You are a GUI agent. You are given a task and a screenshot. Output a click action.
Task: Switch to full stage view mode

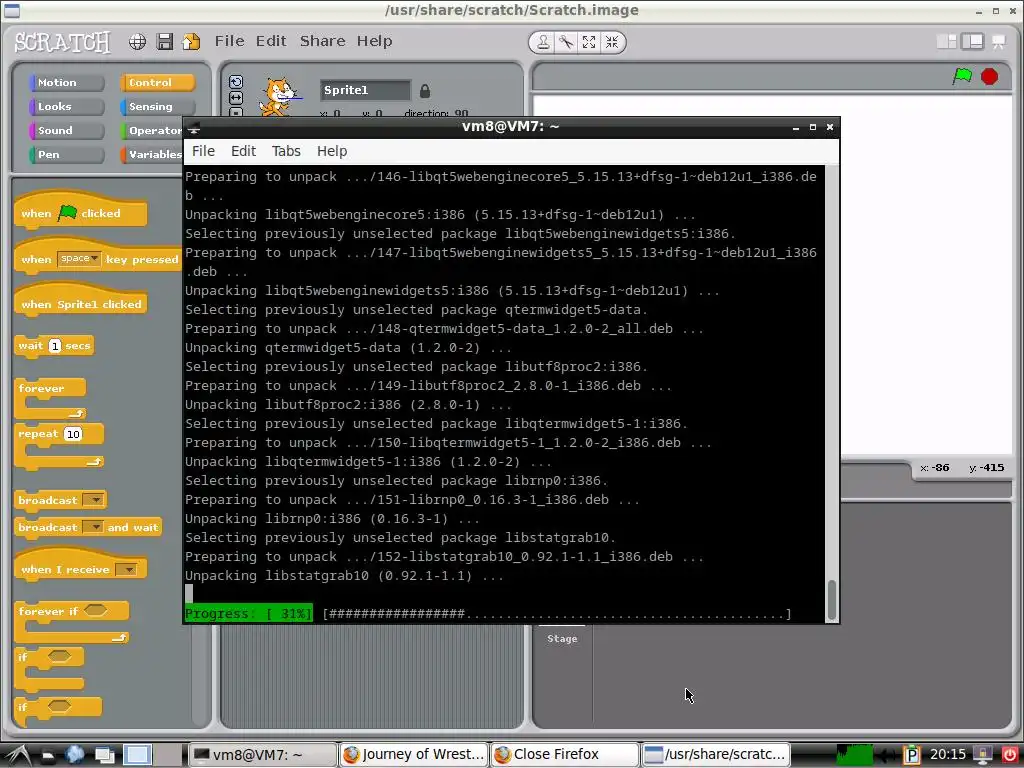coord(972,42)
